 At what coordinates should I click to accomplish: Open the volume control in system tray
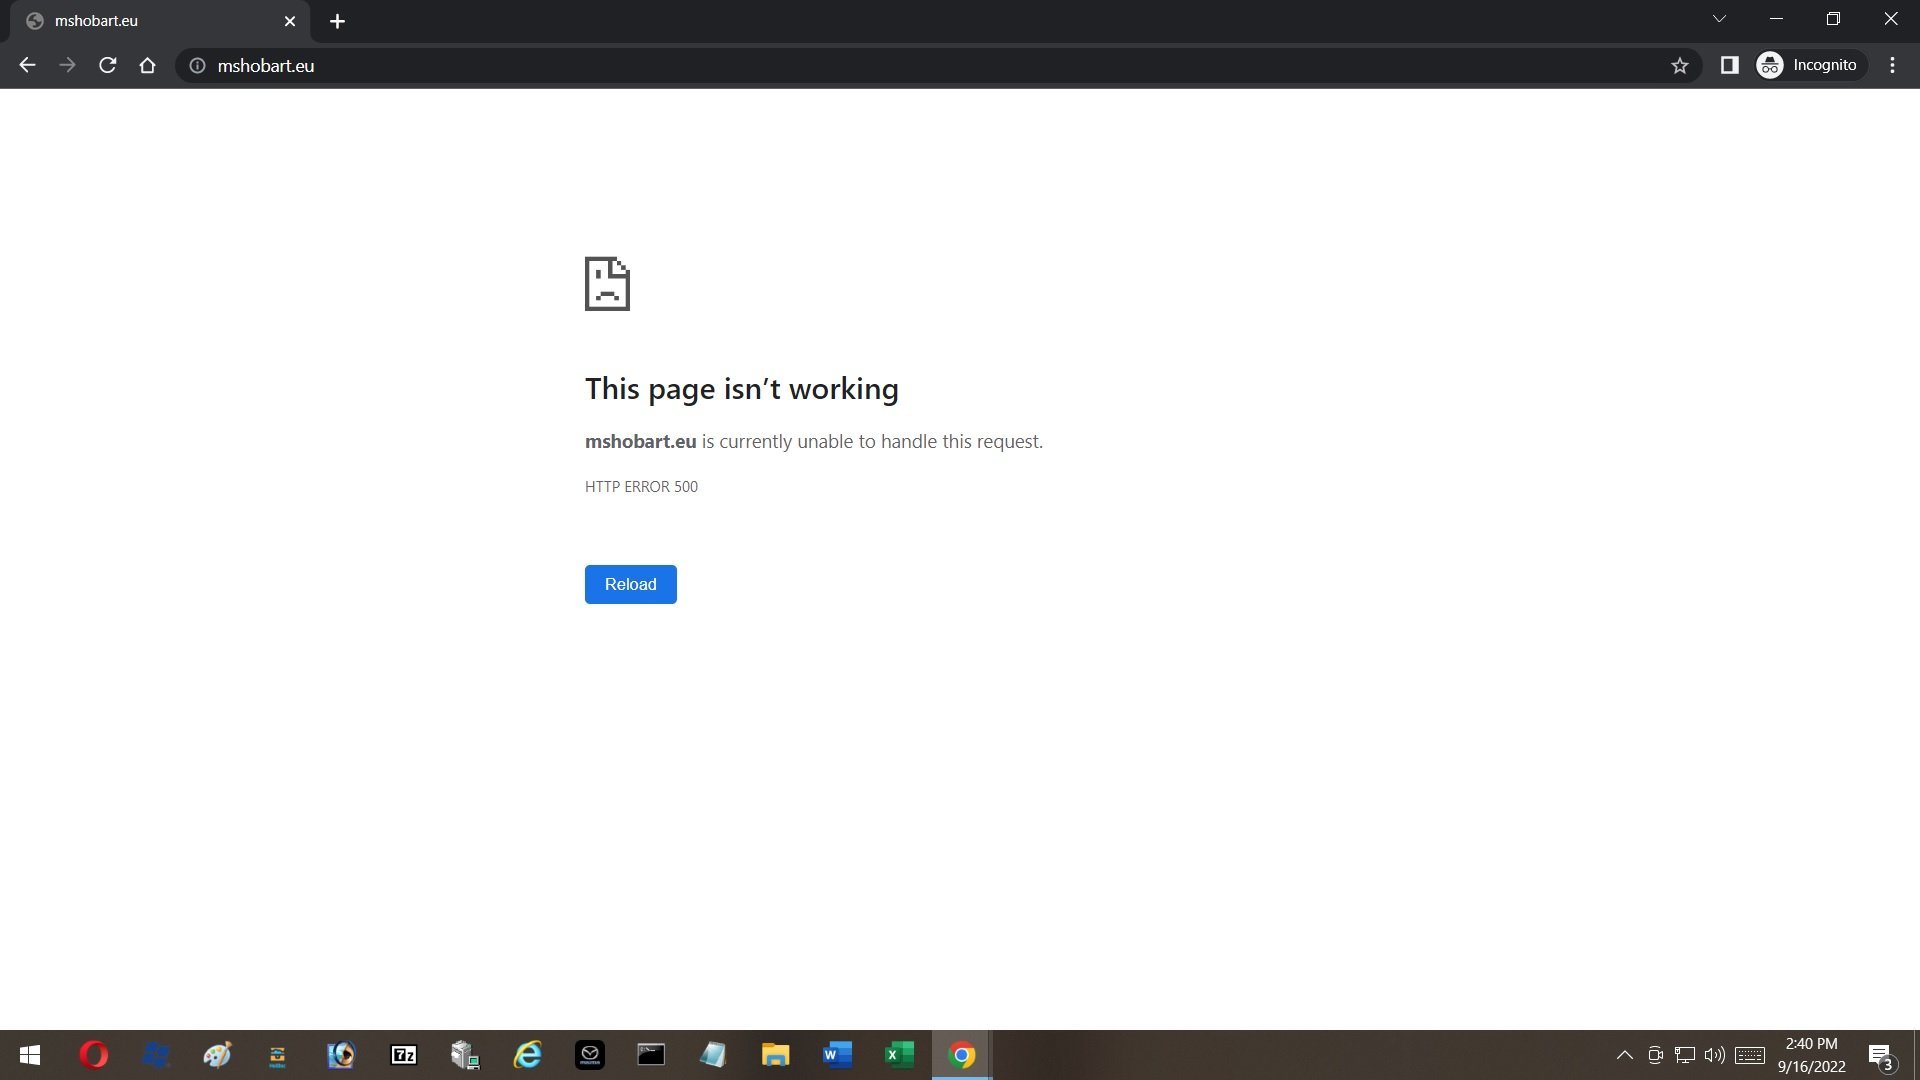point(1714,1055)
